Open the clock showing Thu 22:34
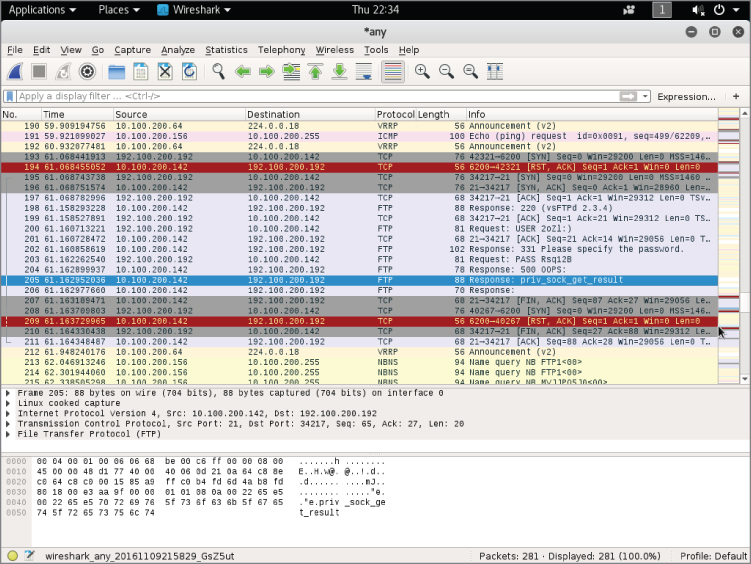The image size is (751, 564). 376,10
